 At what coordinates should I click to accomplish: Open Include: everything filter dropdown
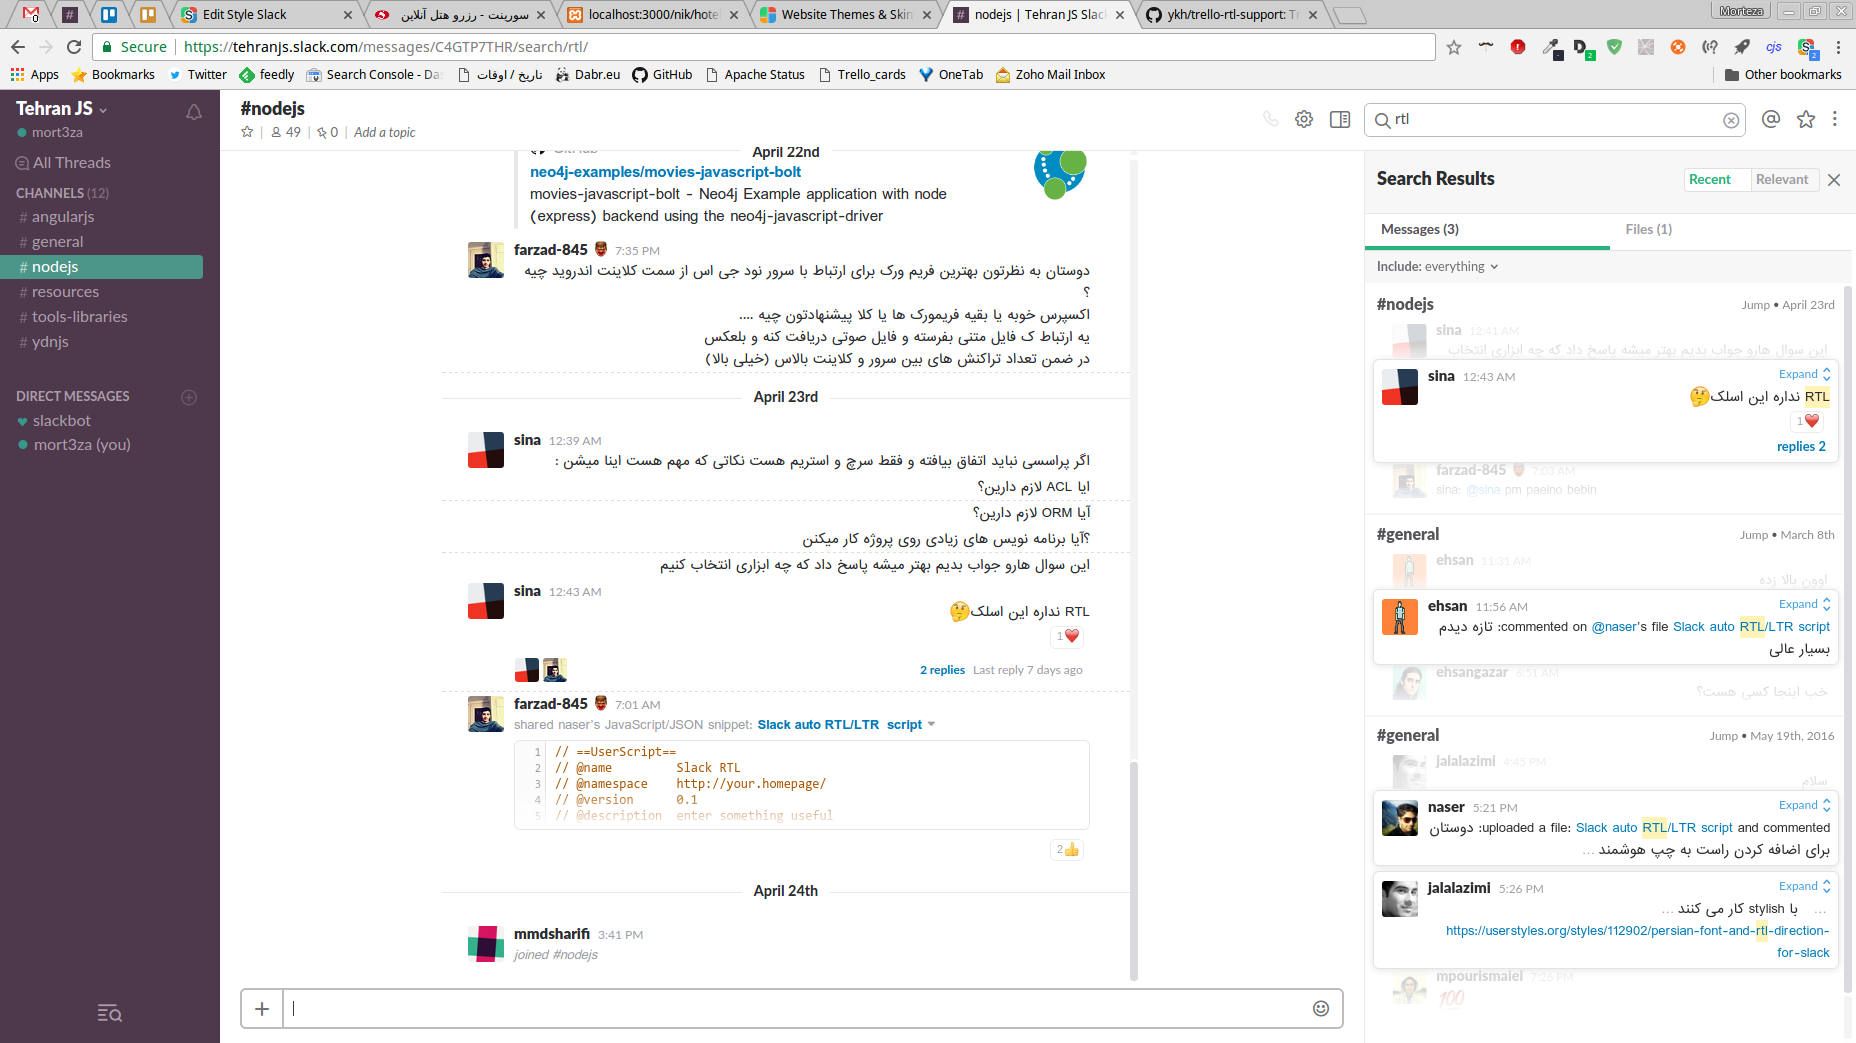1437,266
